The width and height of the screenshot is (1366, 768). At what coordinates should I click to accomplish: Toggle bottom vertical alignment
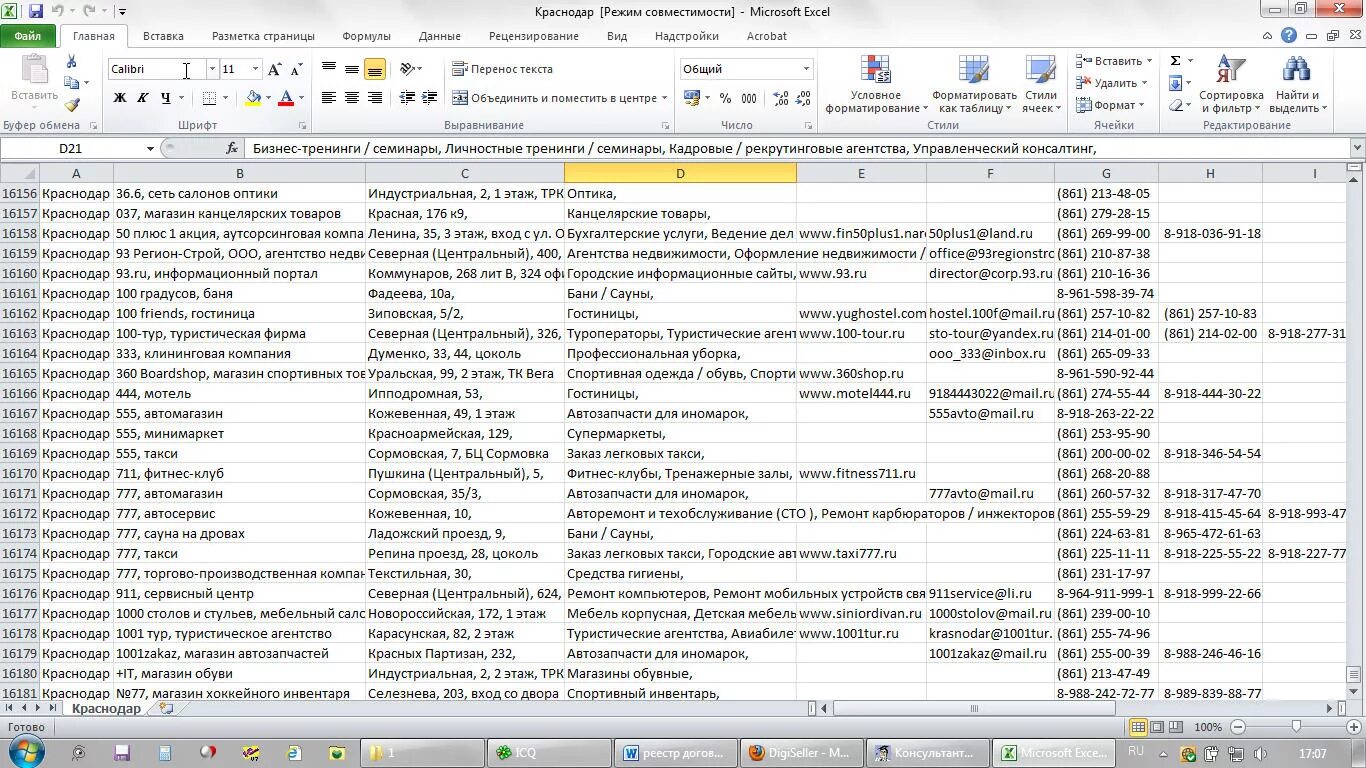375,69
